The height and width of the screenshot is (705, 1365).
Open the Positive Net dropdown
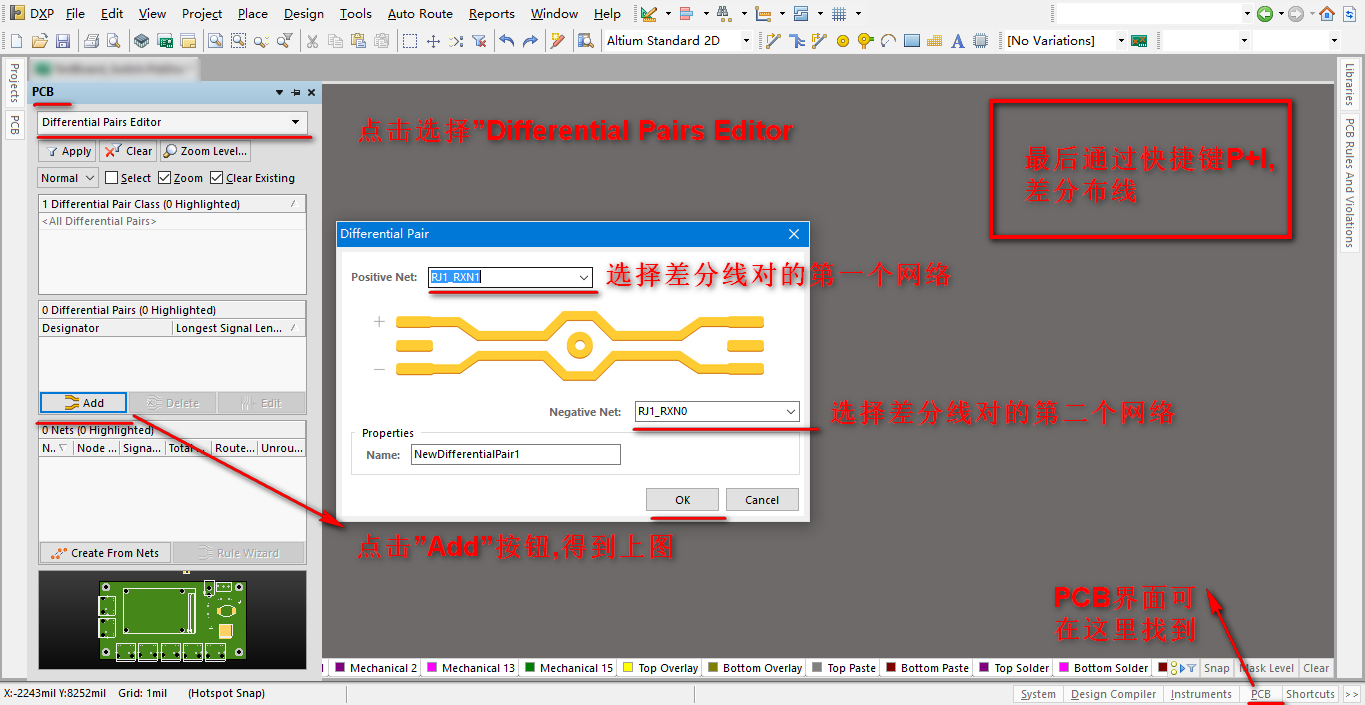[x=584, y=277]
